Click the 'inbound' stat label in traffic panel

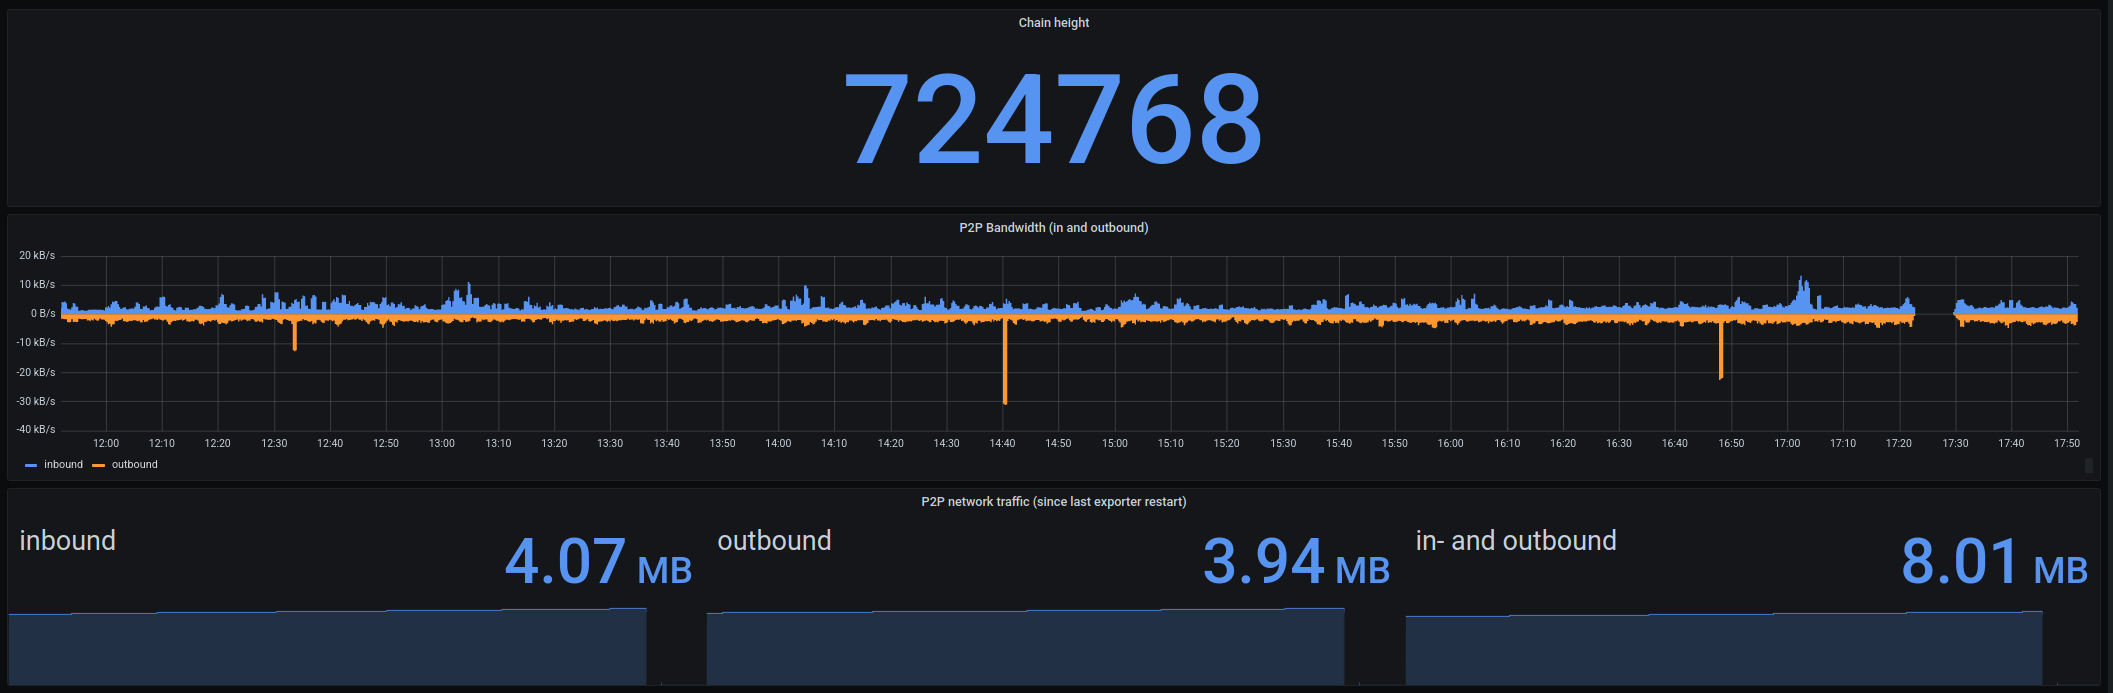coord(68,541)
